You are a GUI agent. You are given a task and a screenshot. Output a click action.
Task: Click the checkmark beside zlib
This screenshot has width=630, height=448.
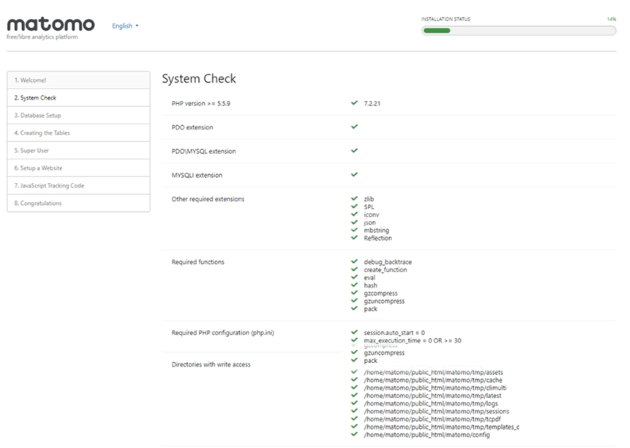[x=354, y=198]
